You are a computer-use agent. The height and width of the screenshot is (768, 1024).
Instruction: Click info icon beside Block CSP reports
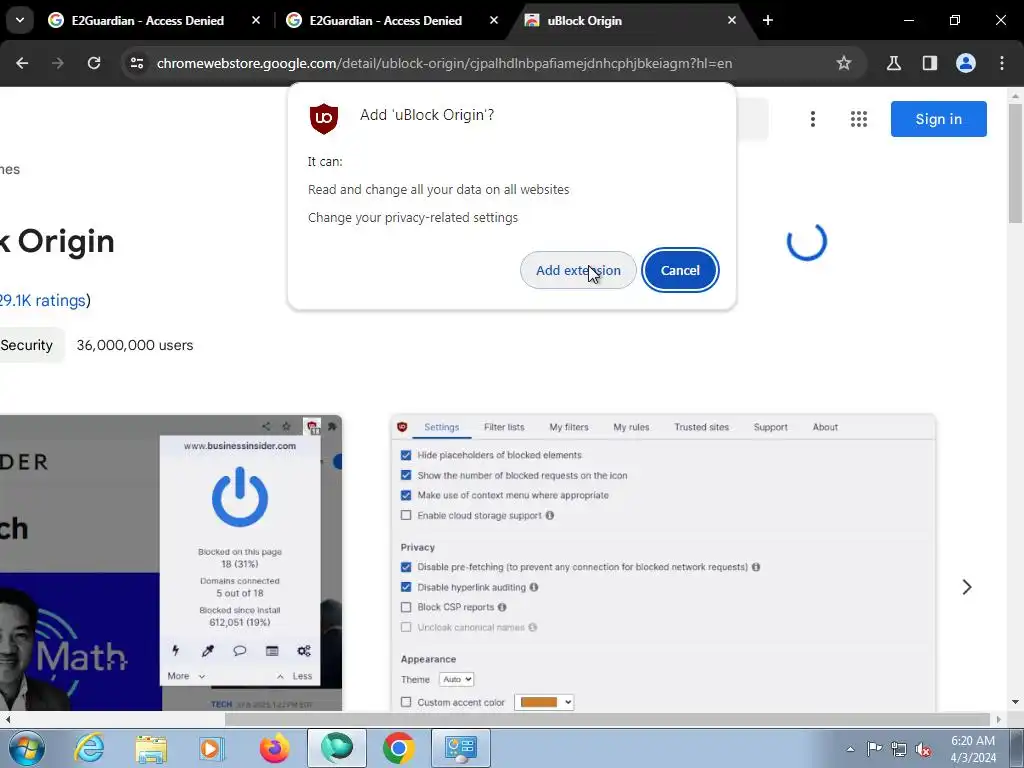(x=502, y=607)
